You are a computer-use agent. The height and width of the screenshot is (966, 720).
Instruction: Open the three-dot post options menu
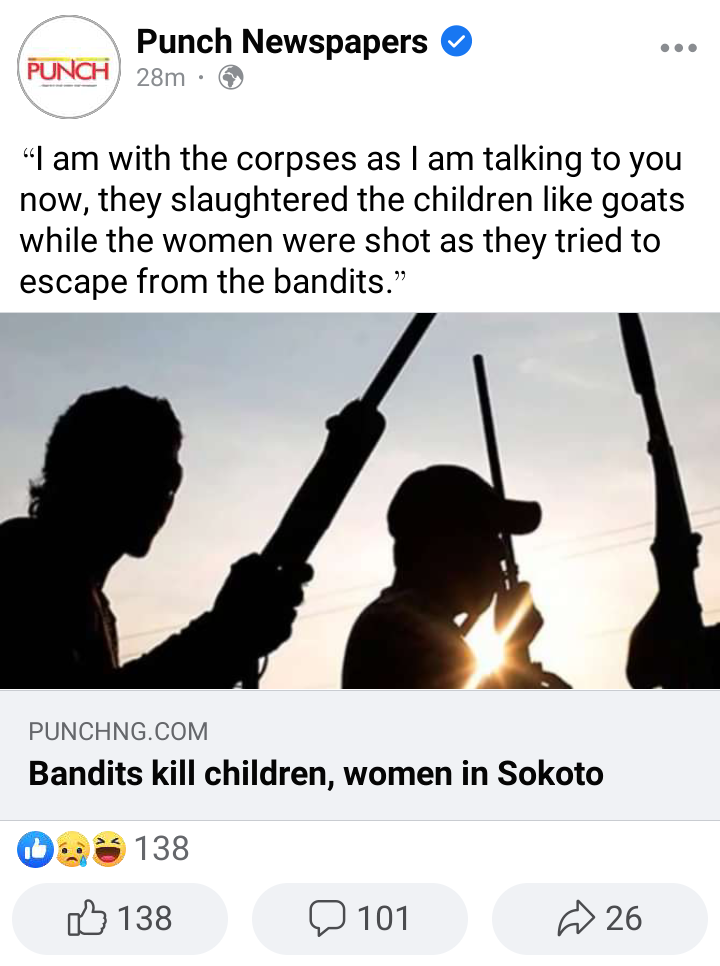(x=678, y=47)
